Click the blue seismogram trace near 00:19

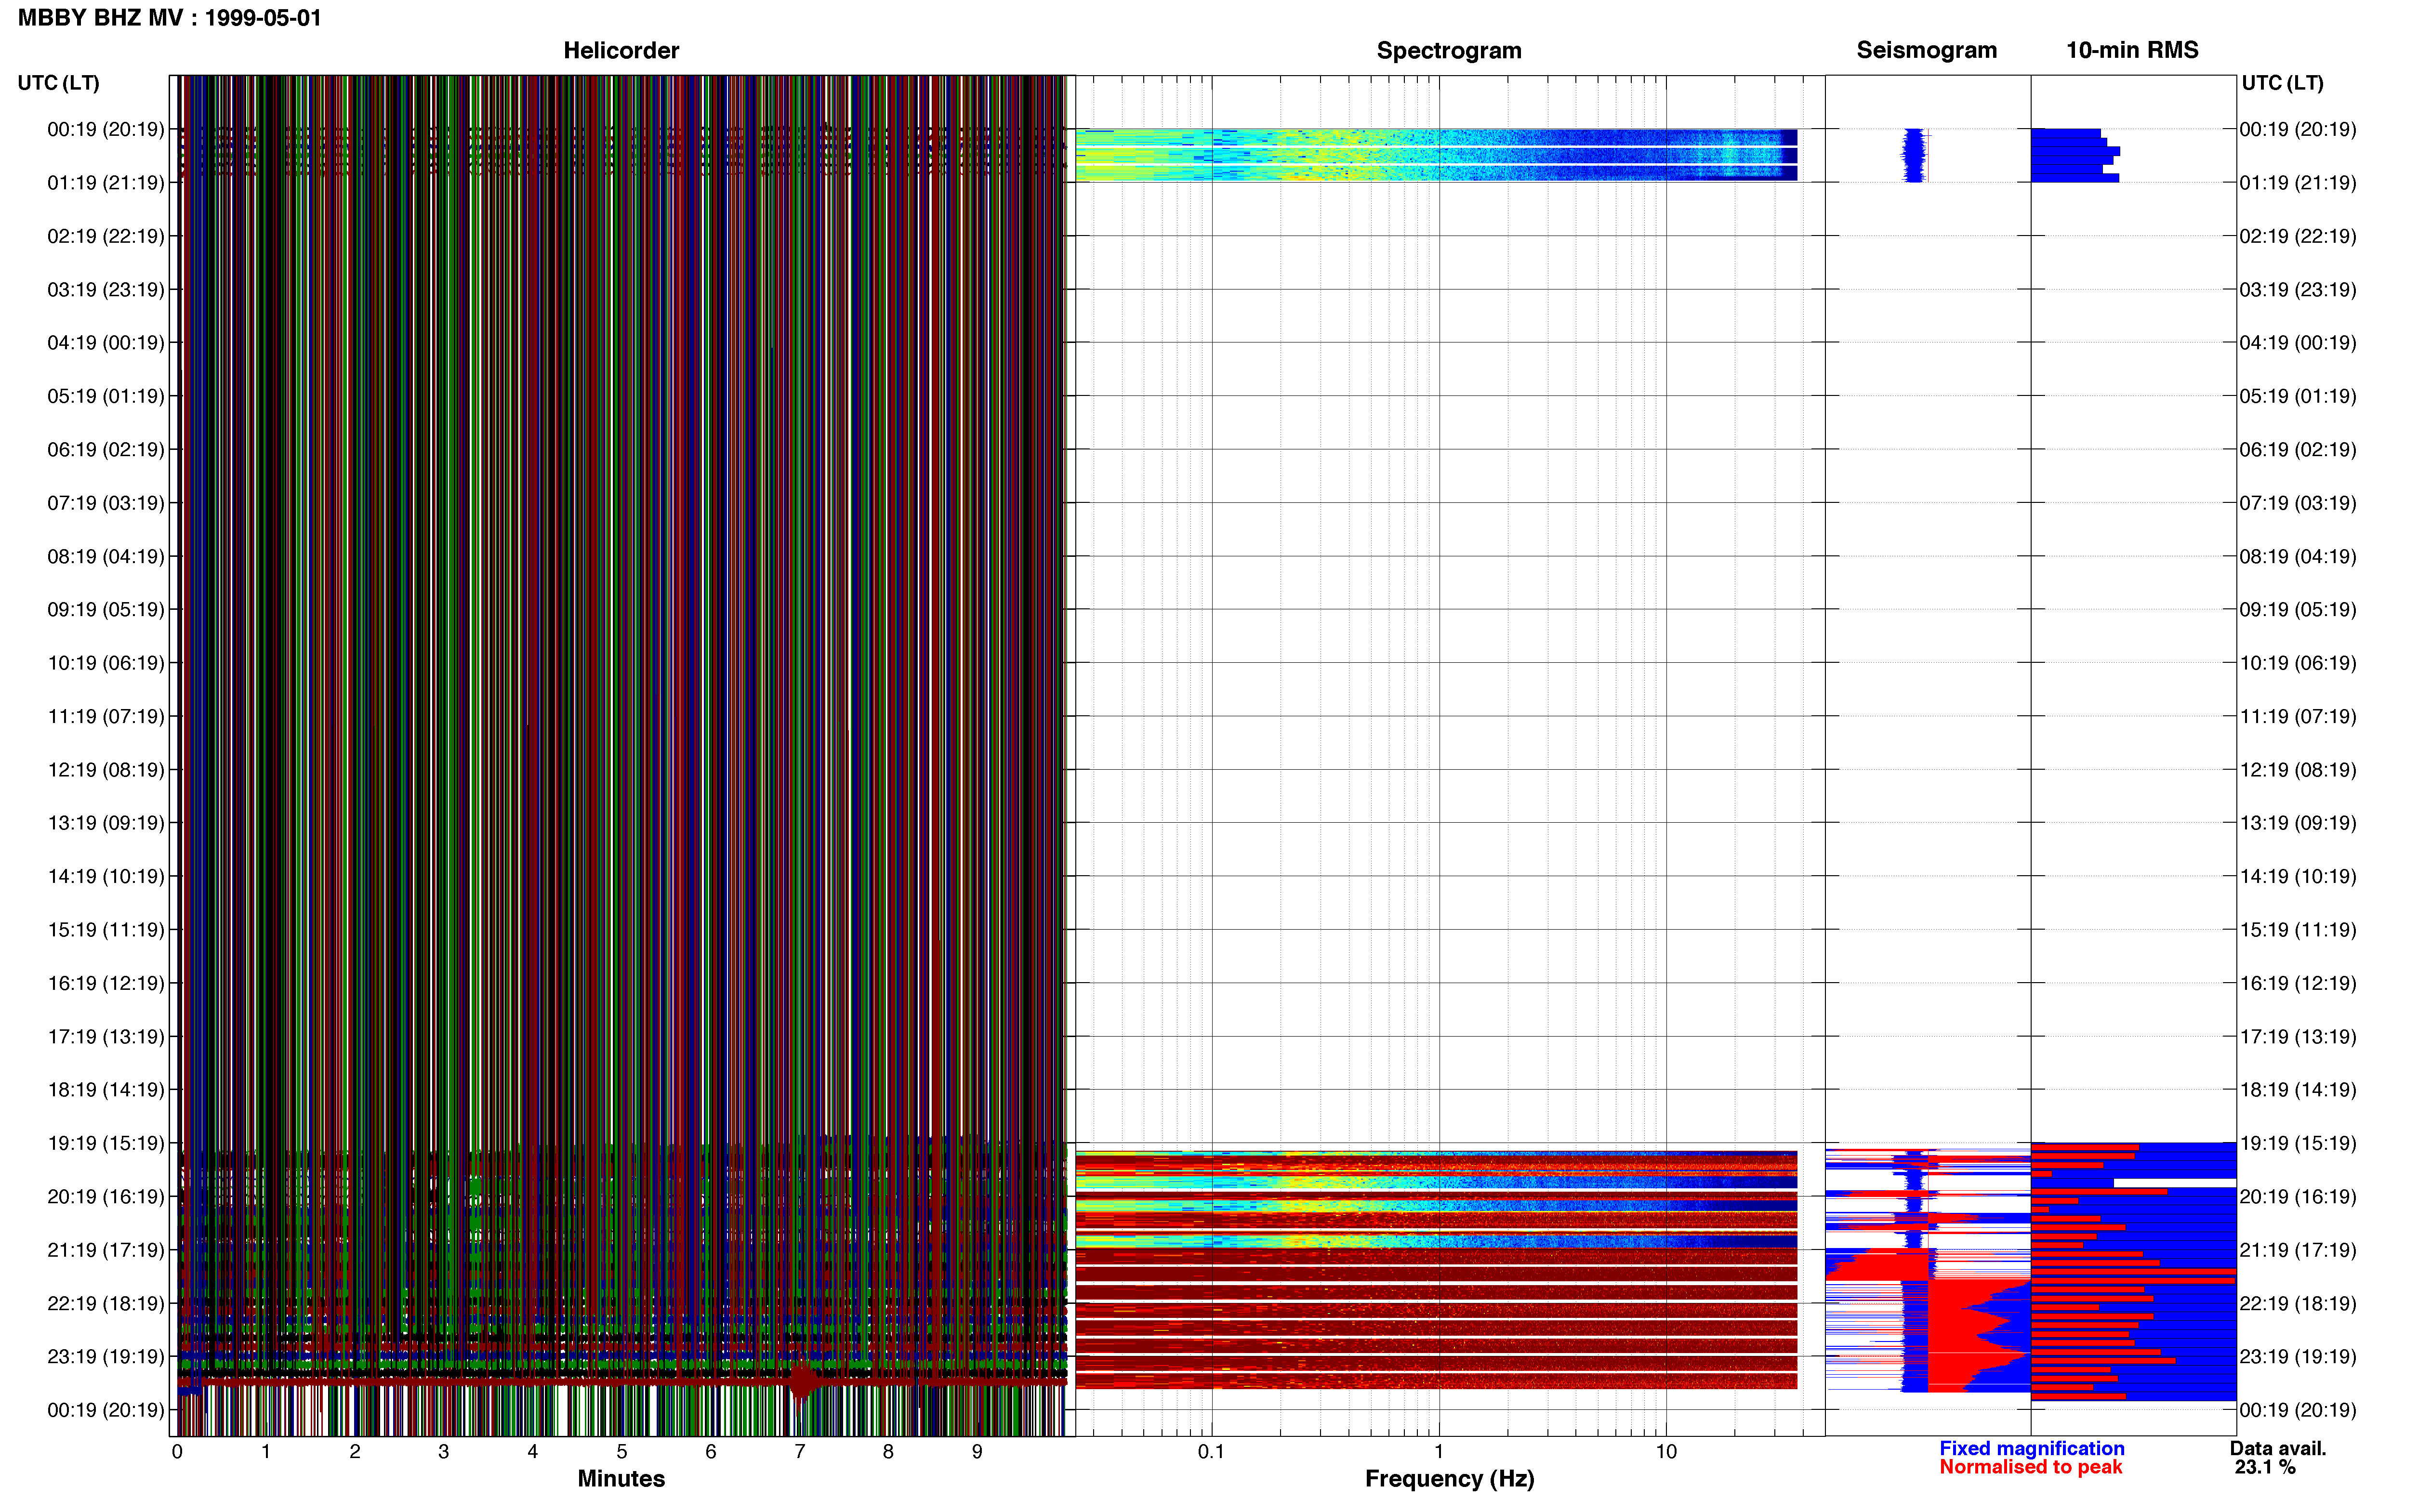(1914, 155)
